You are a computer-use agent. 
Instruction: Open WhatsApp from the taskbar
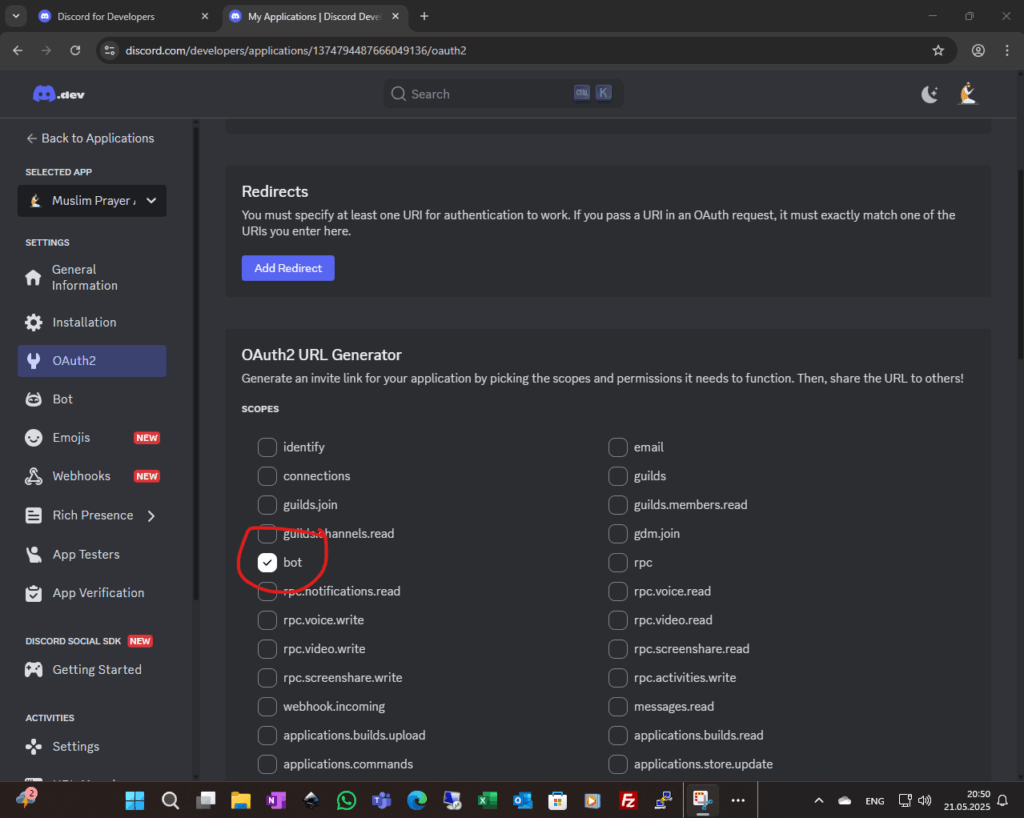(x=346, y=800)
